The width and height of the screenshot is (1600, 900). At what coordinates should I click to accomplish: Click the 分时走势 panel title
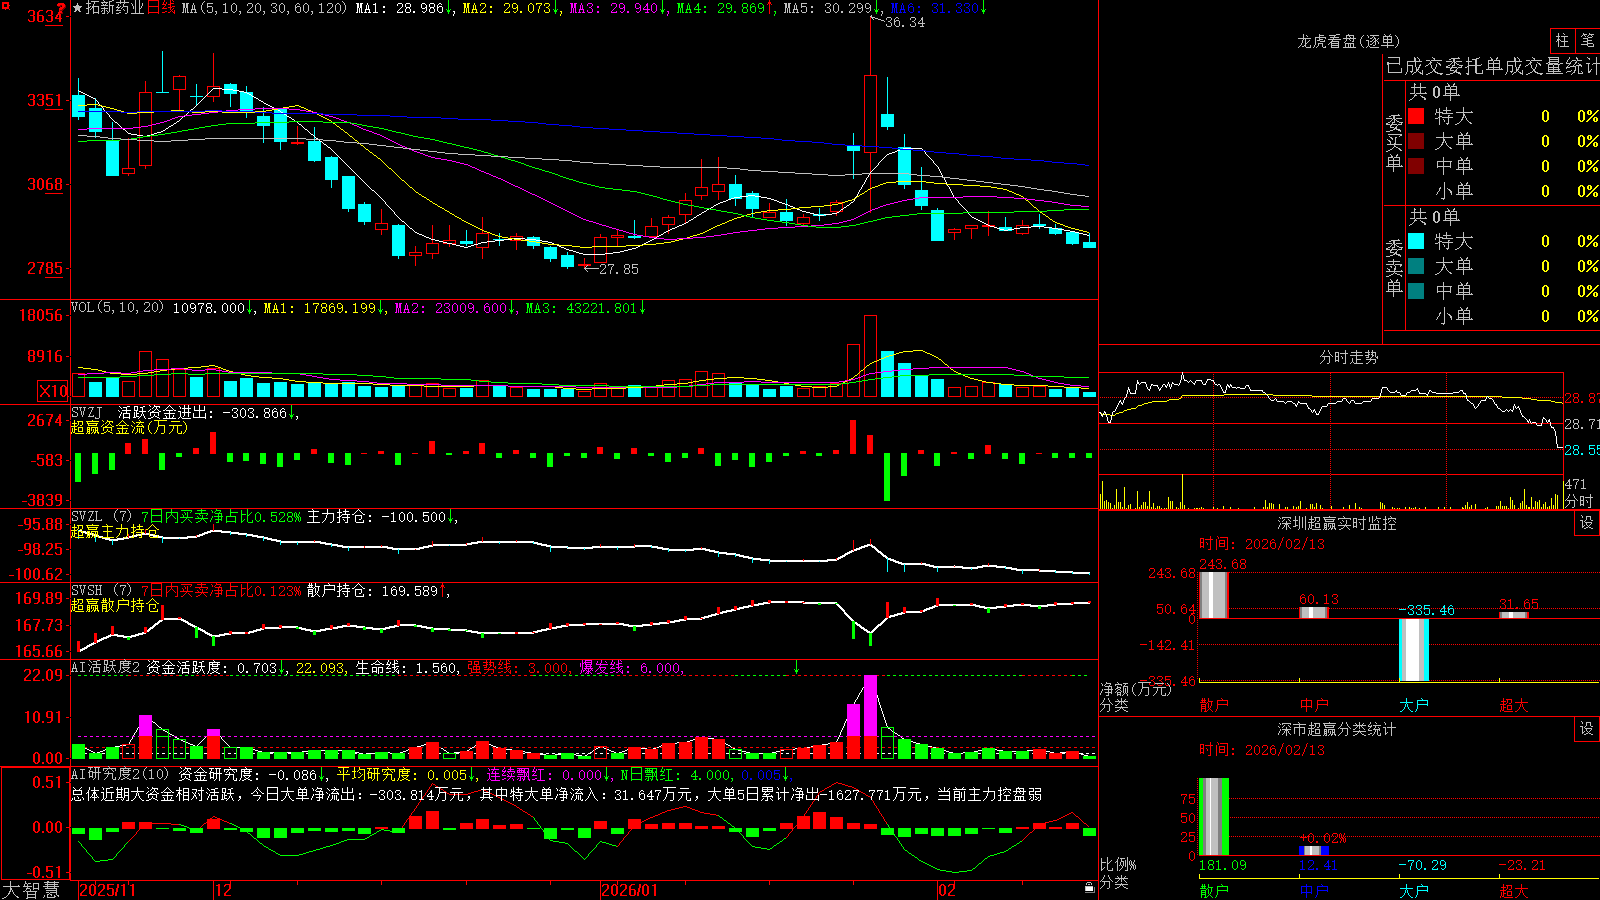coord(1348,357)
